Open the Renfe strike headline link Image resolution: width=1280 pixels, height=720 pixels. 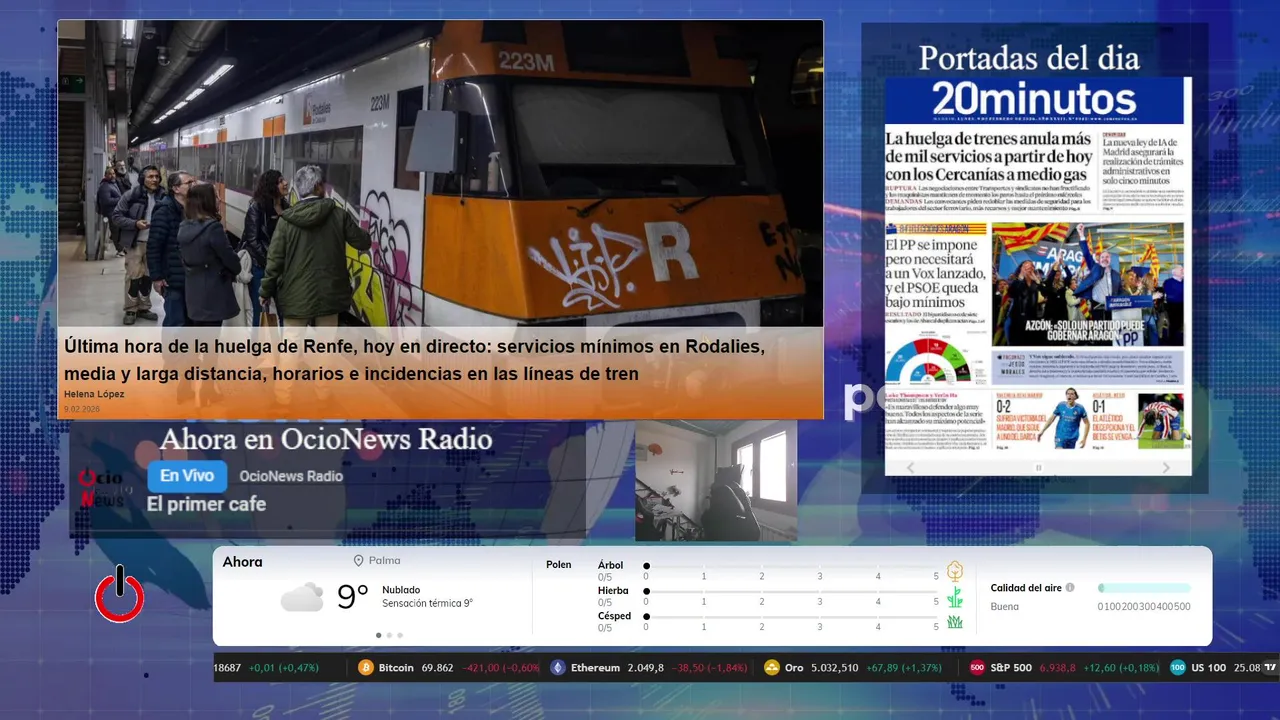[414, 360]
